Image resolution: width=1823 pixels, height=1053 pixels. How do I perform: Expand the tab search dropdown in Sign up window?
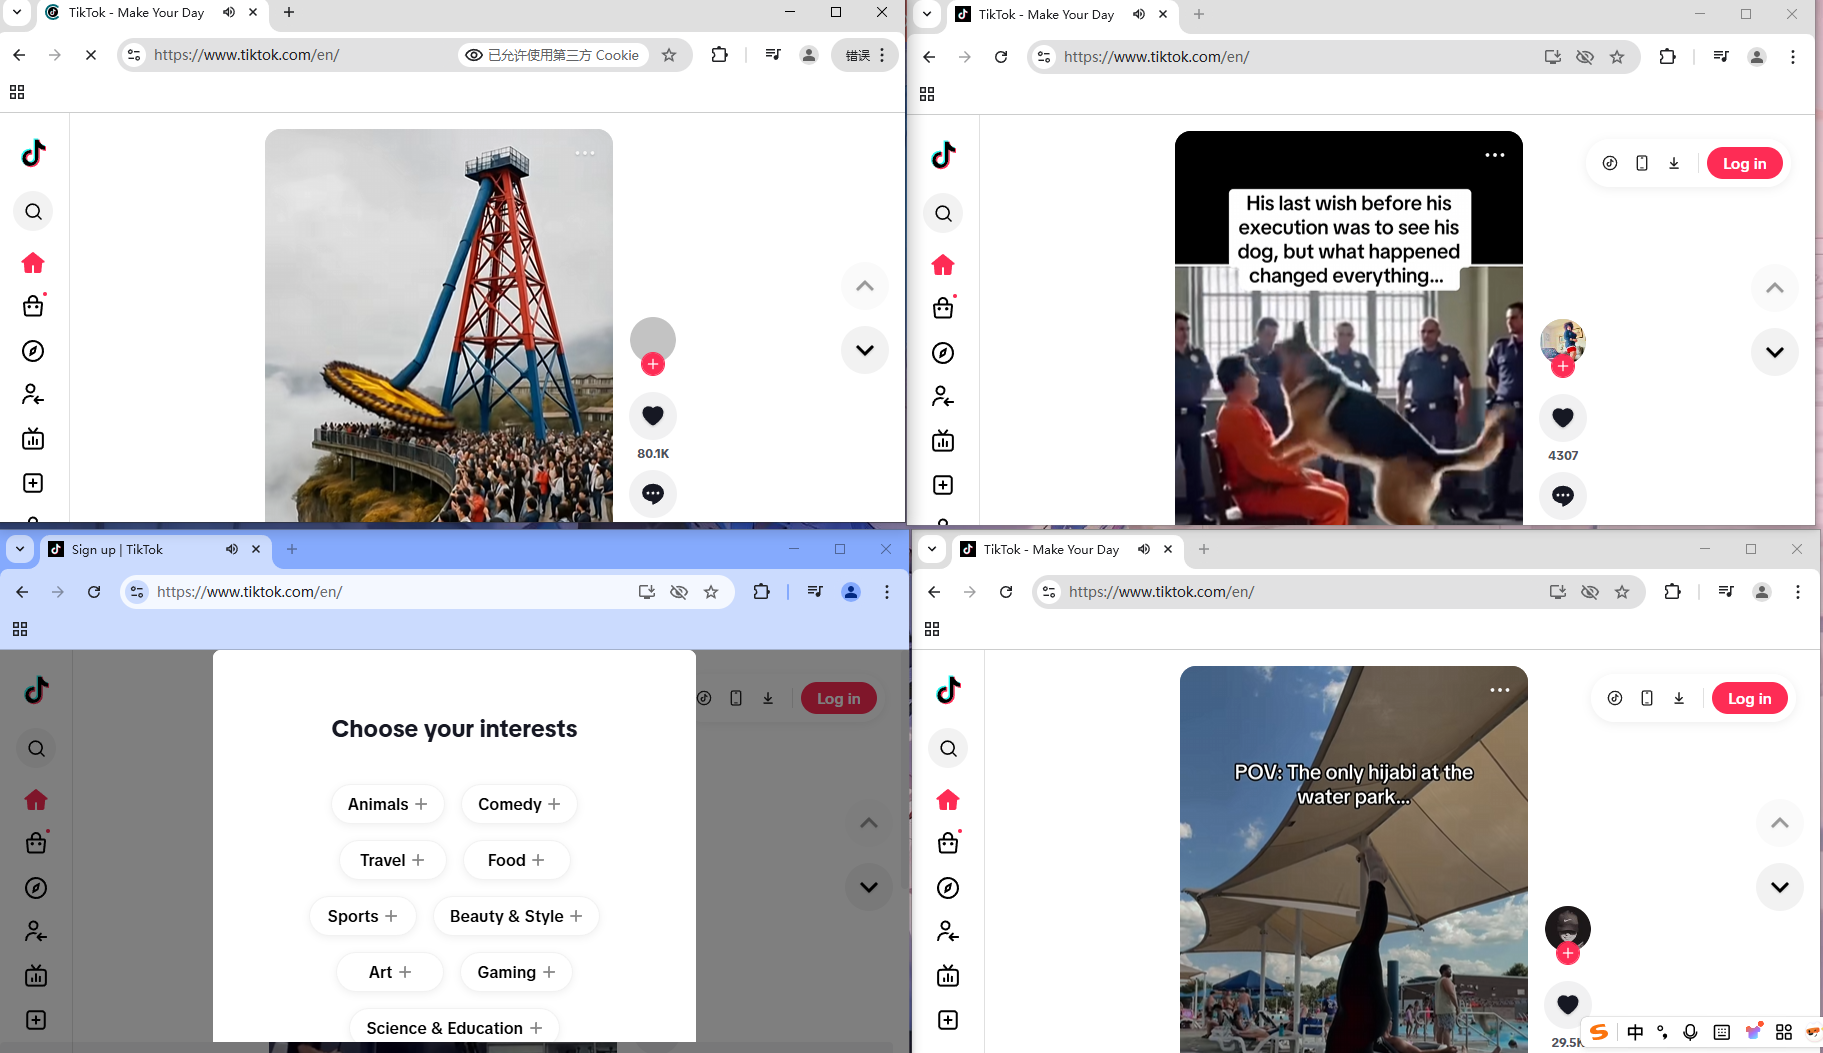click(x=20, y=549)
